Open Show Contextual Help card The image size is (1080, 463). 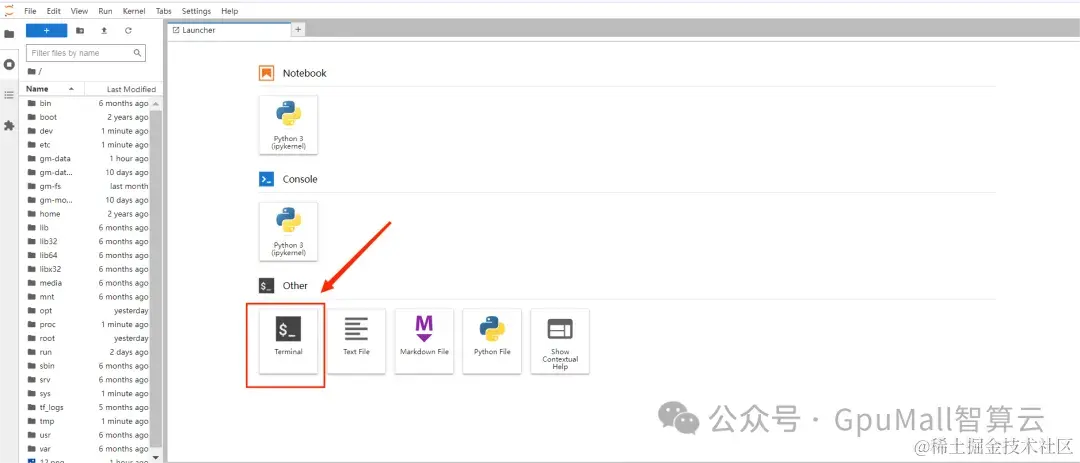560,341
